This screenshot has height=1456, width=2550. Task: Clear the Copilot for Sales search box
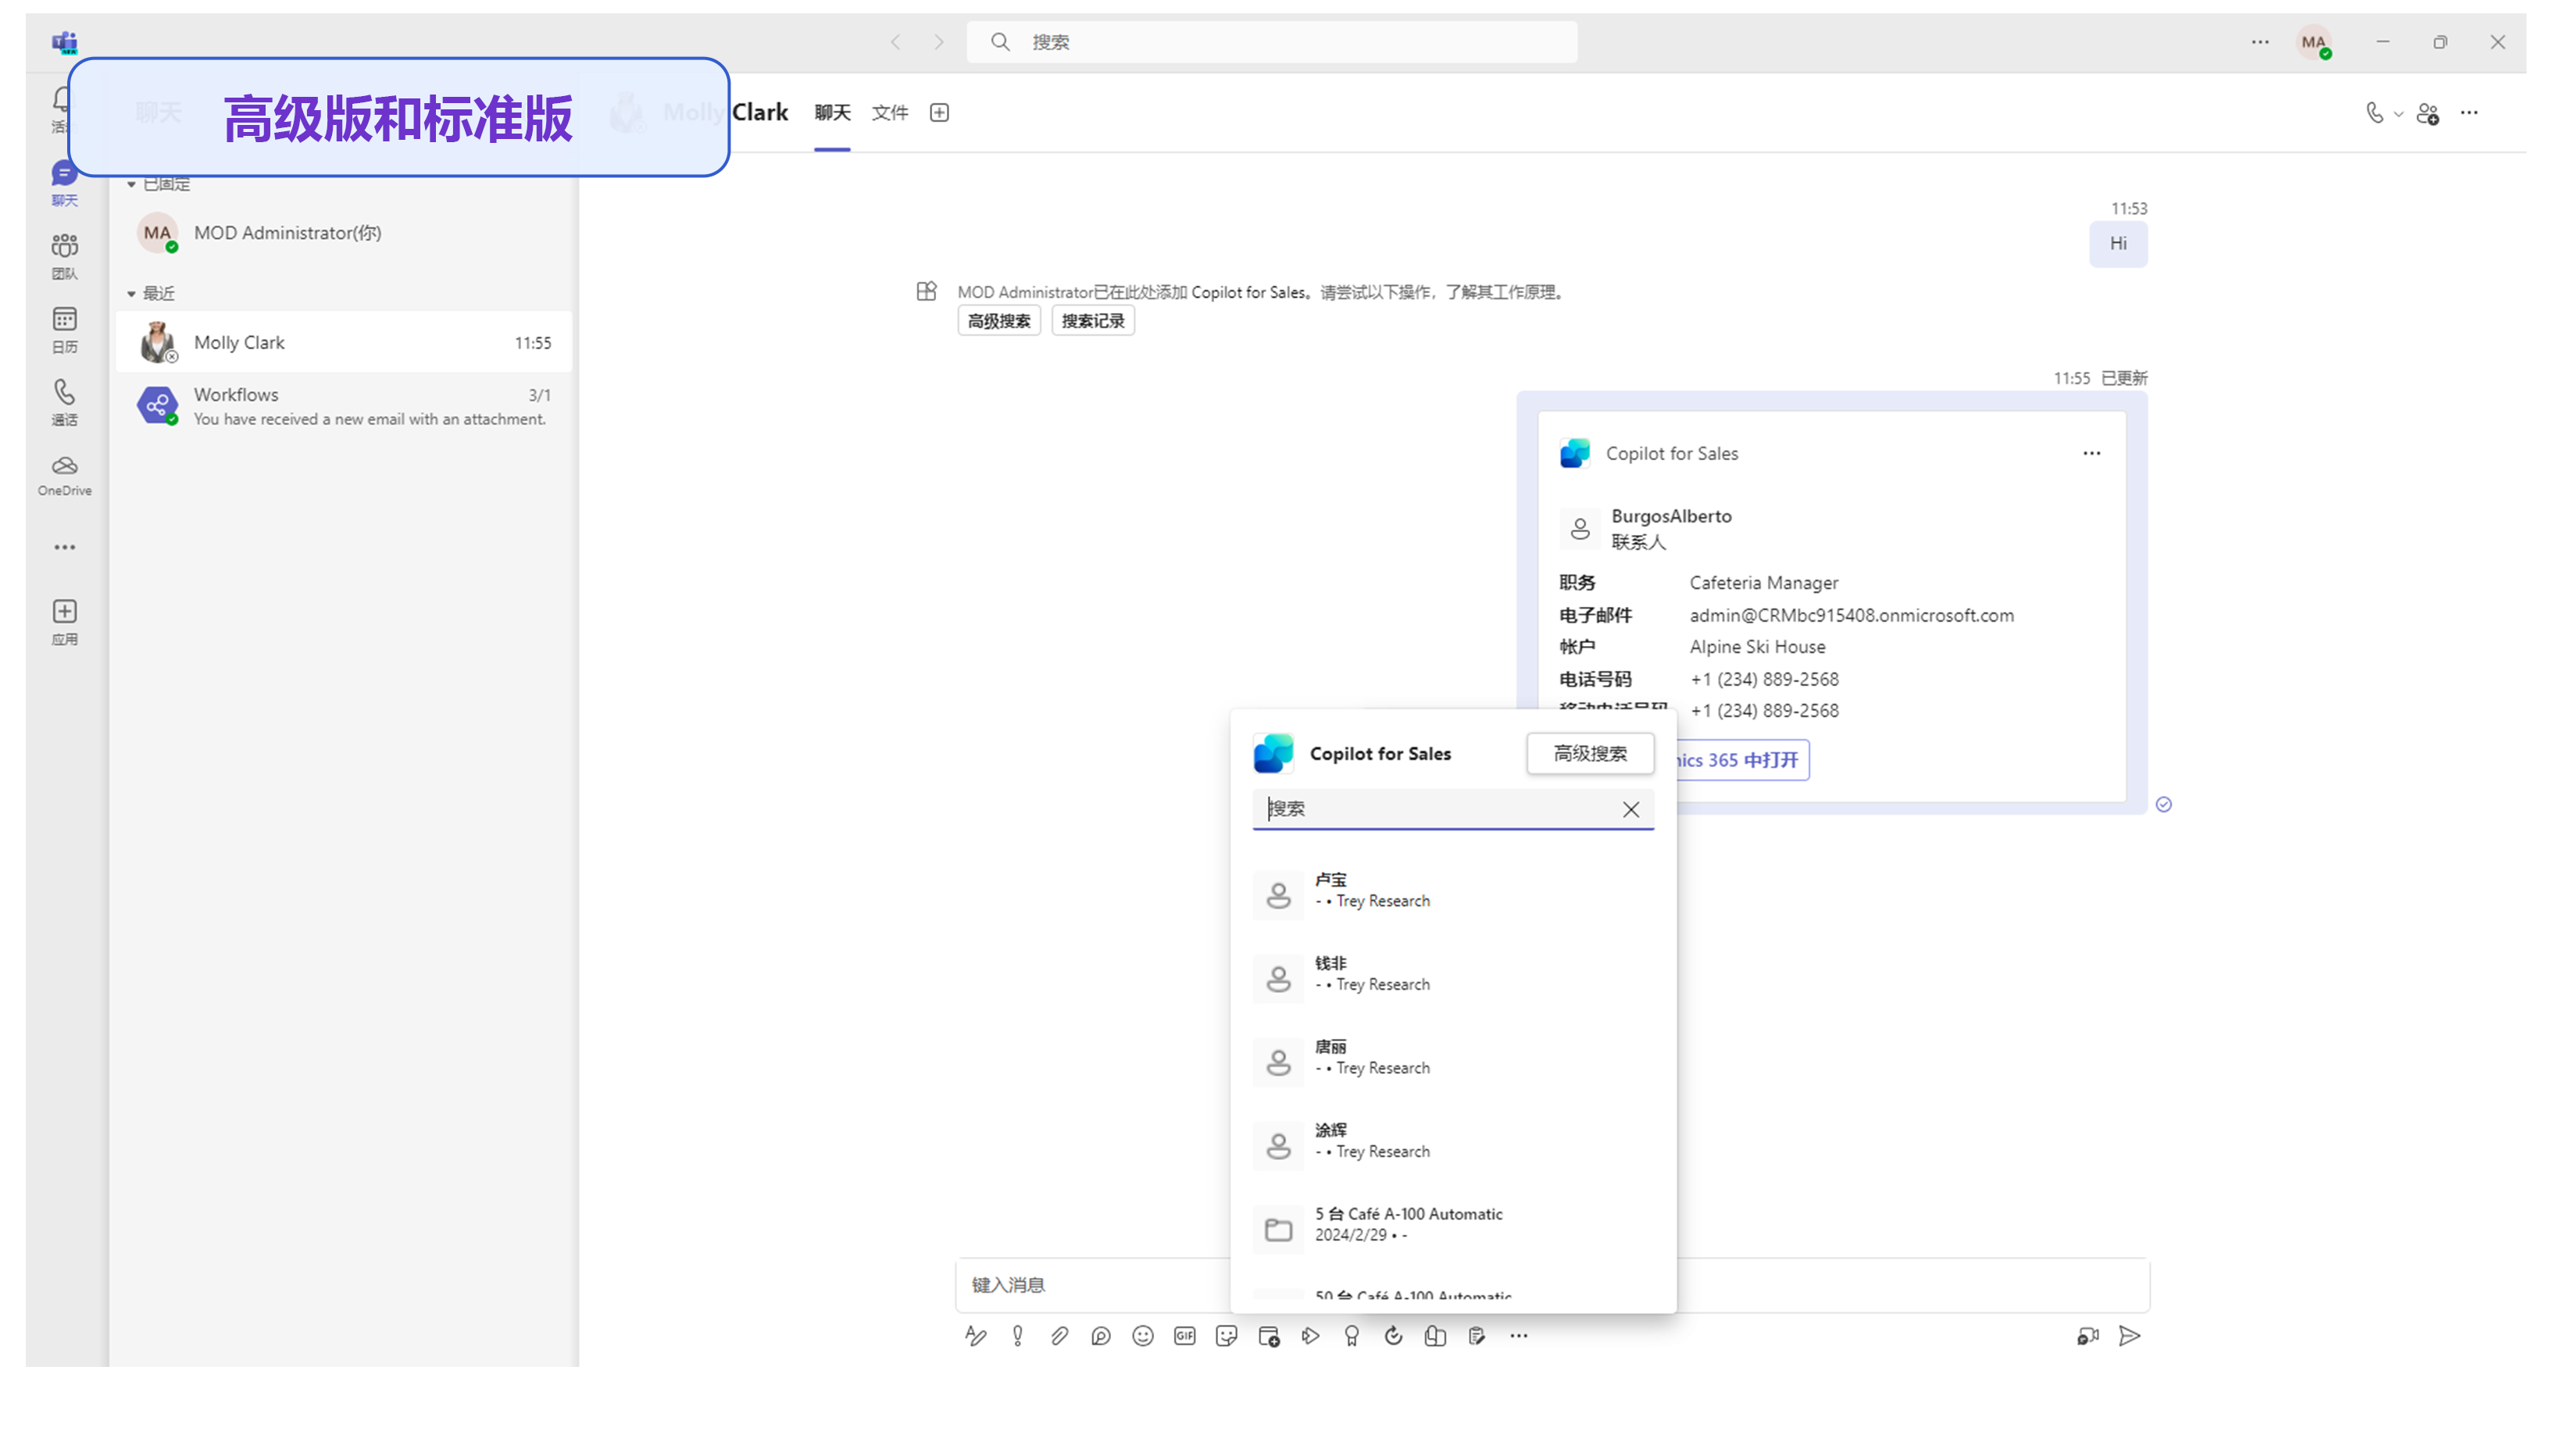pyautogui.click(x=1630, y=809)
